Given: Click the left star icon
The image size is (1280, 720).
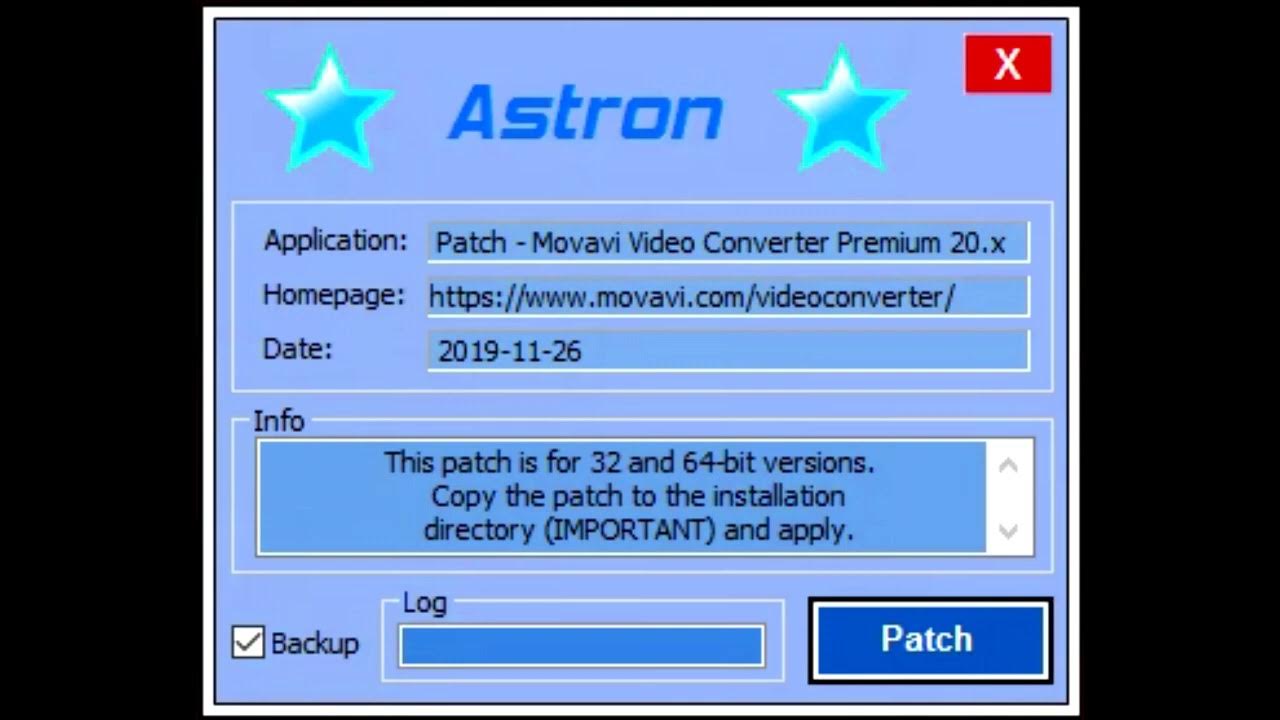Looking at the screenshot, I should pos(329,107).
